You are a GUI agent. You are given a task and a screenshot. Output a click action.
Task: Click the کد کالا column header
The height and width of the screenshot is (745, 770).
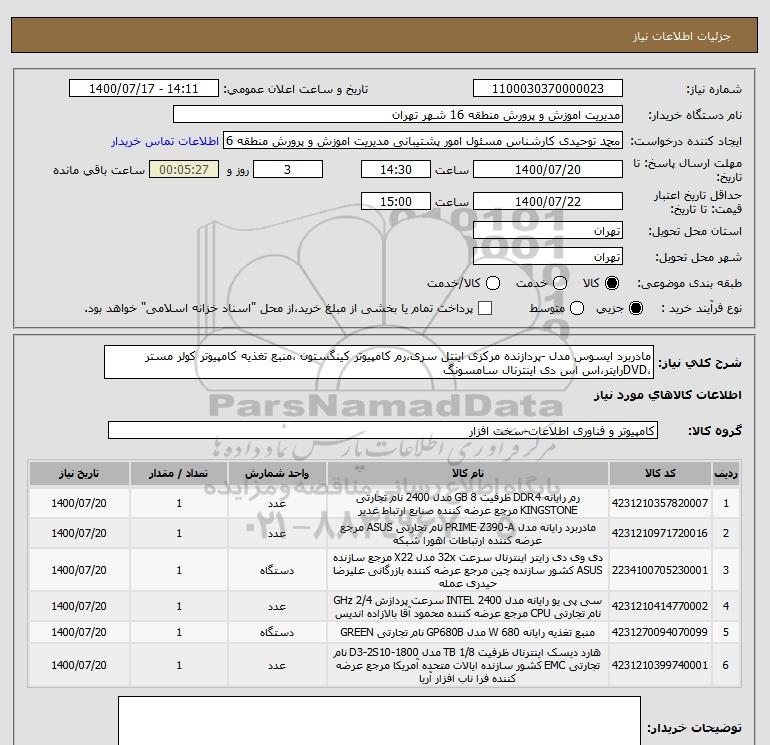coord(660,473)
